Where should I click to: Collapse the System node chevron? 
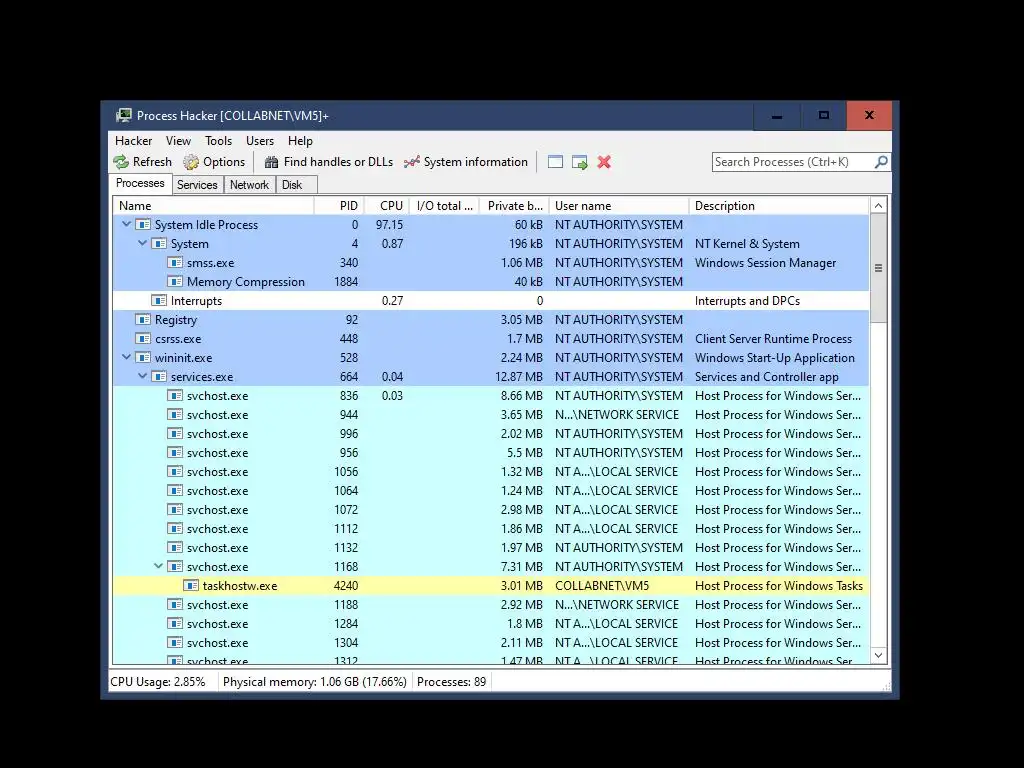point(142,243)
